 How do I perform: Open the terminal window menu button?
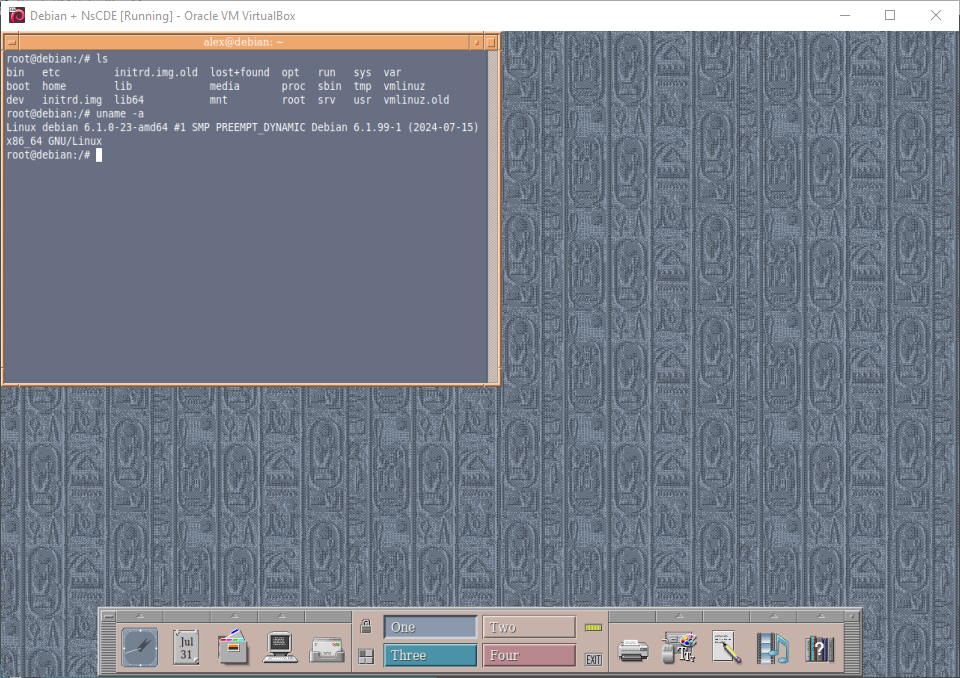click(x=11, y=42)
